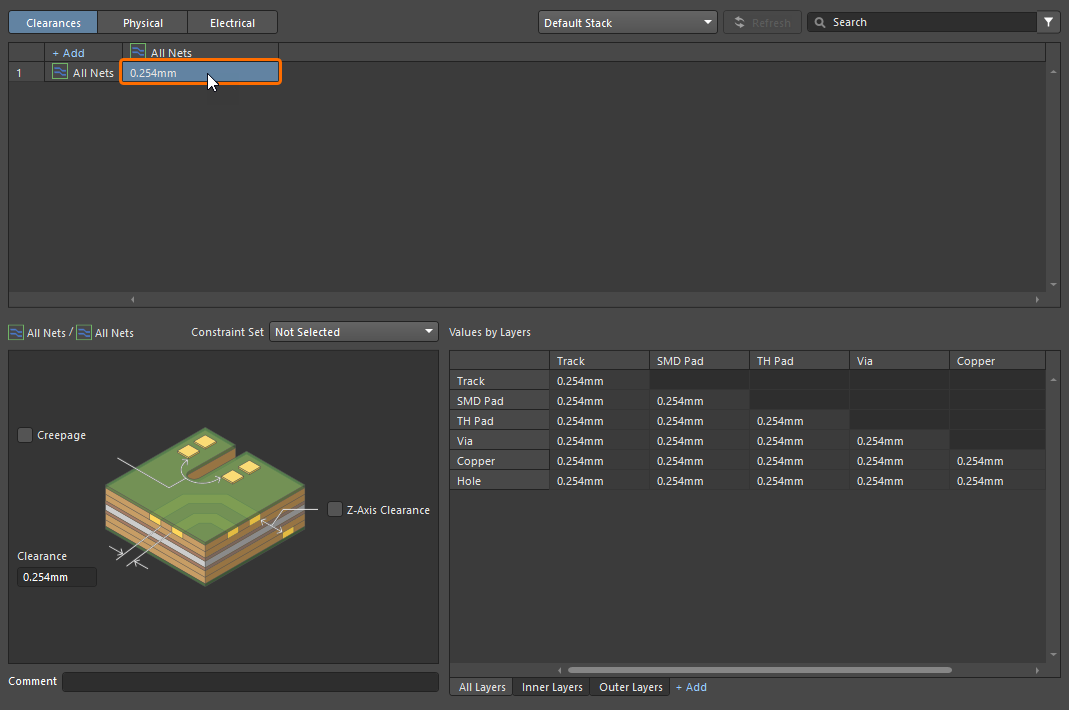Switch to the Electrical tab
The height and width of the screenshot is (710, 1069).
click(x=232, y=22)
